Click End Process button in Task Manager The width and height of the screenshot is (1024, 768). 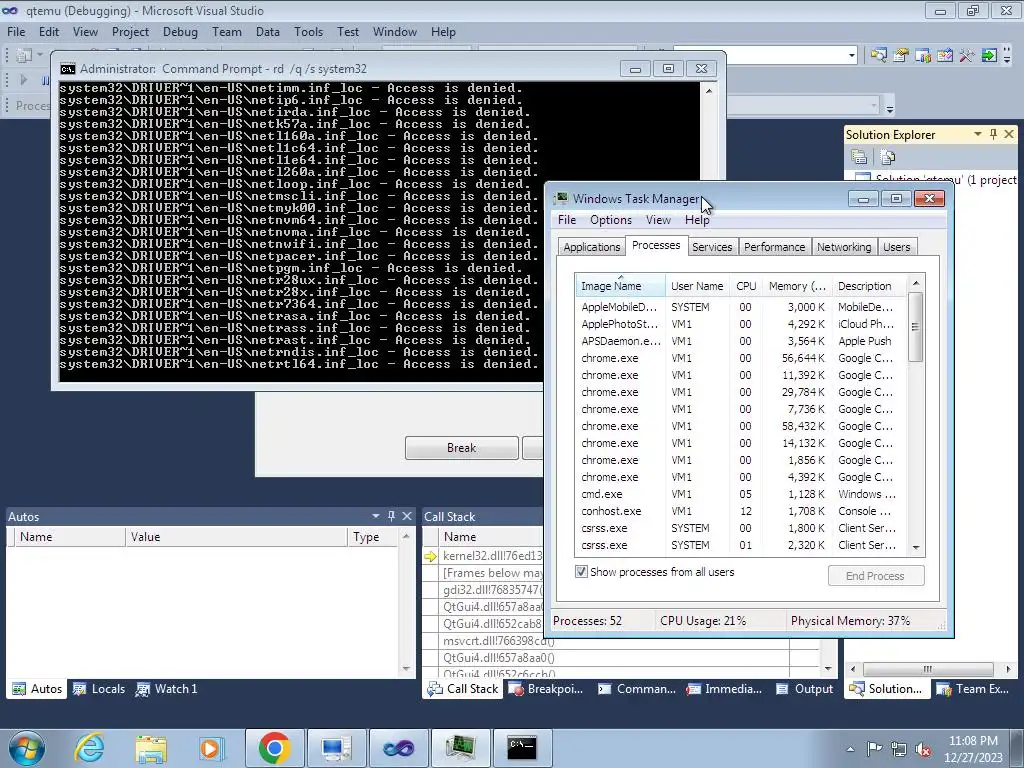tap(875, 575)
